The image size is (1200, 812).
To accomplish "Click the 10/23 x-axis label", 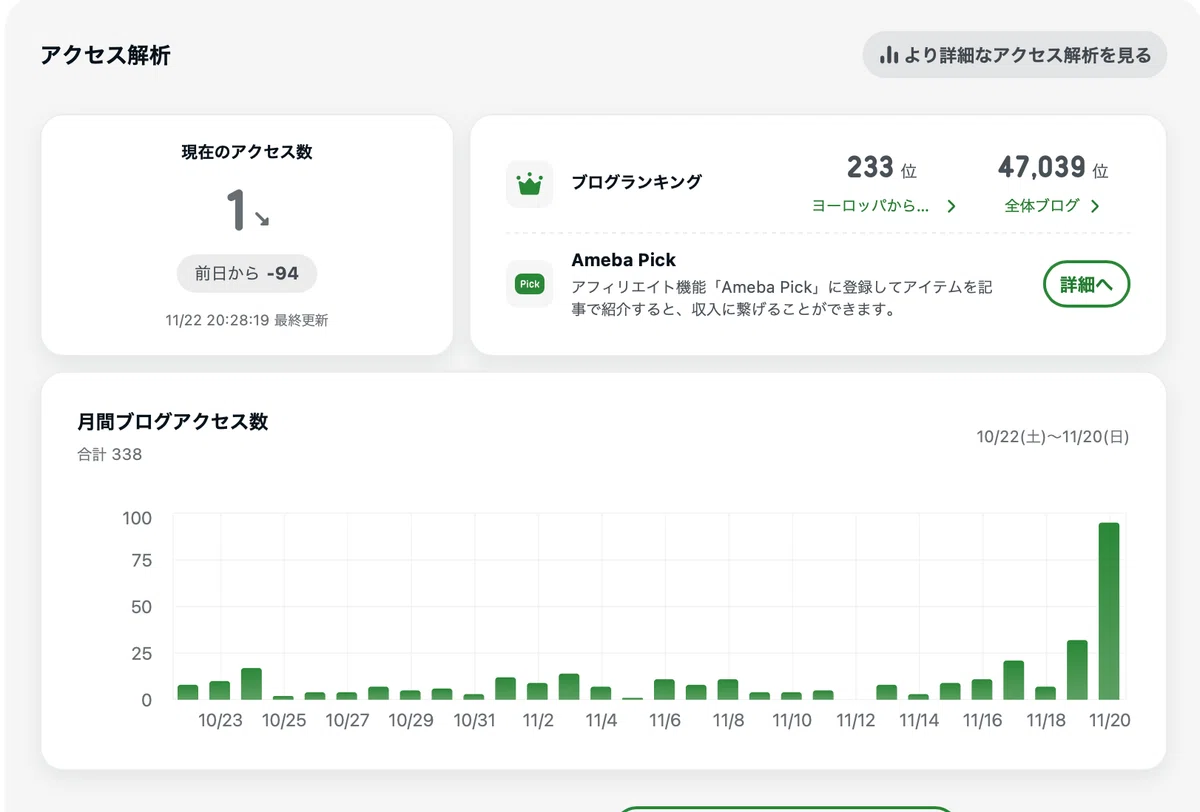I will (x=220, y=721).
